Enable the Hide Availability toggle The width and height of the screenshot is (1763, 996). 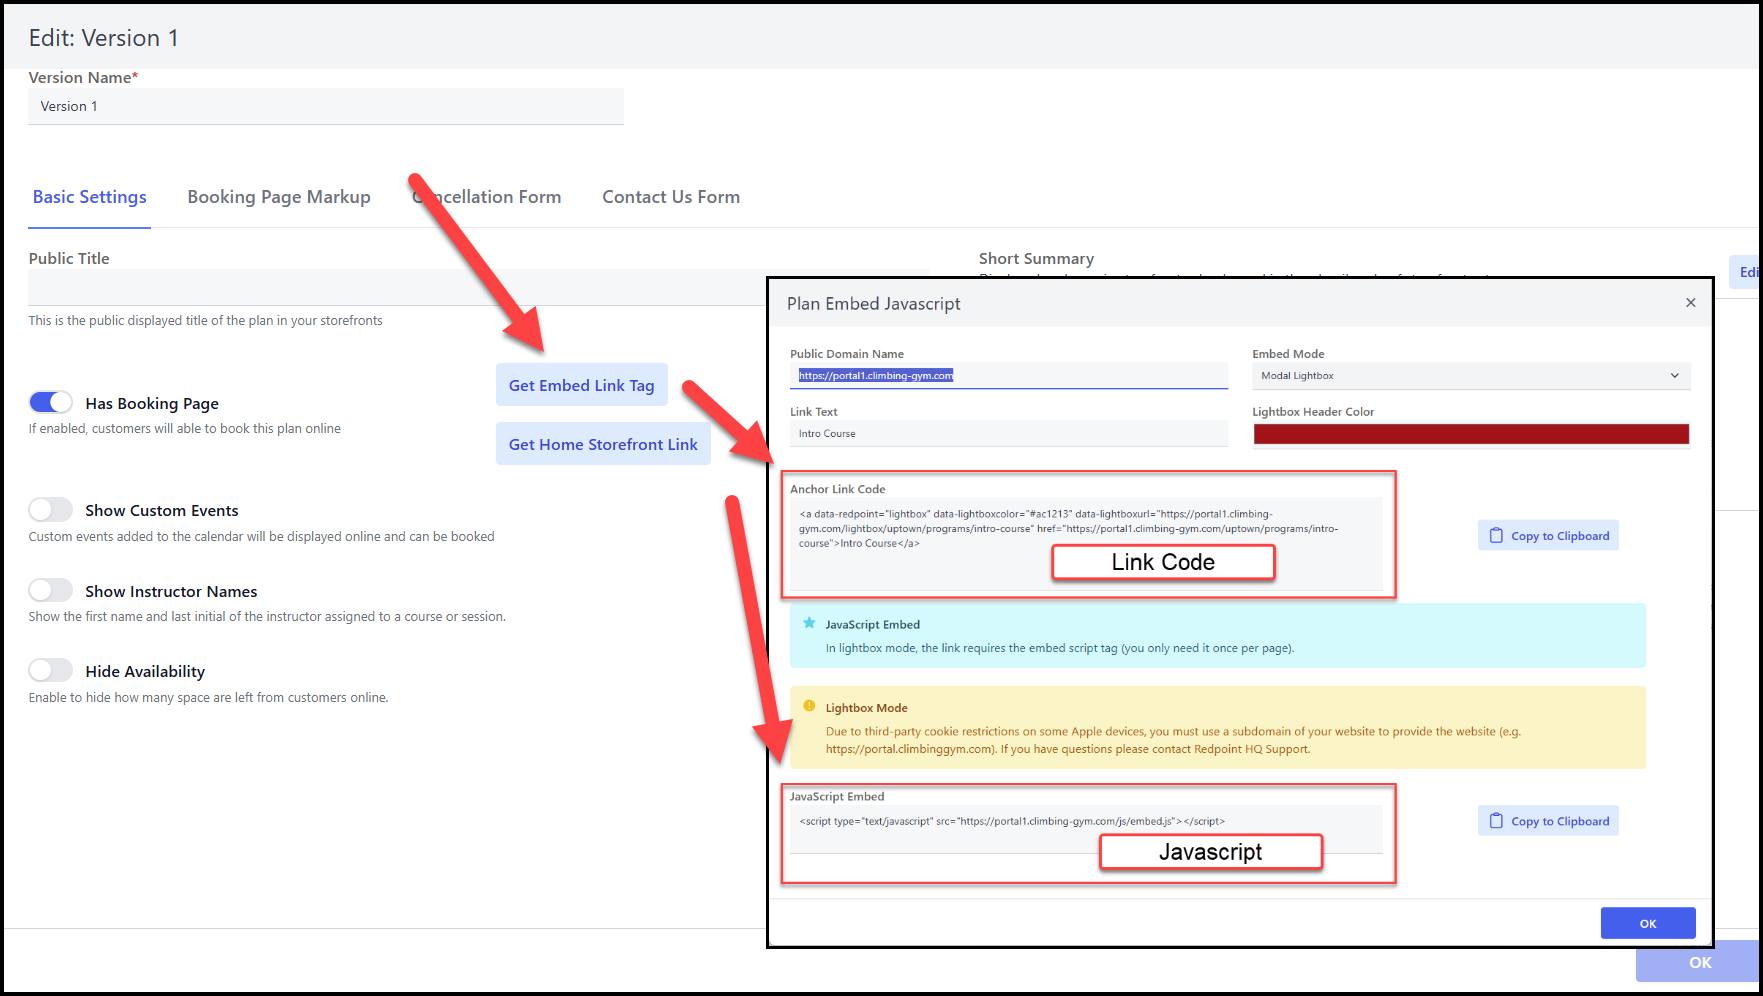(50, 670)
